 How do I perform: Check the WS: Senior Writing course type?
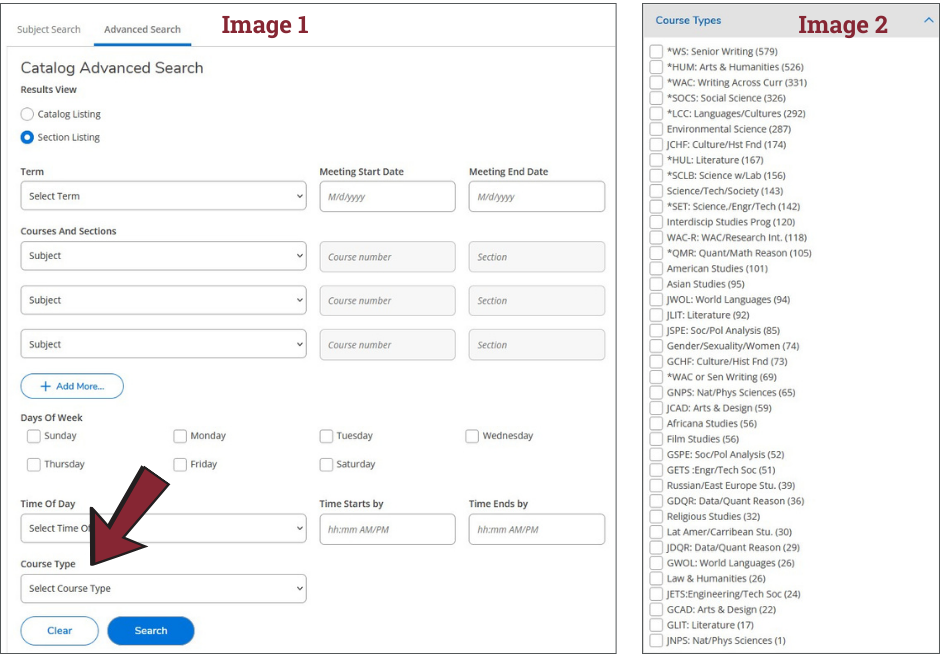pyautogui.click(x=656, y=51)
